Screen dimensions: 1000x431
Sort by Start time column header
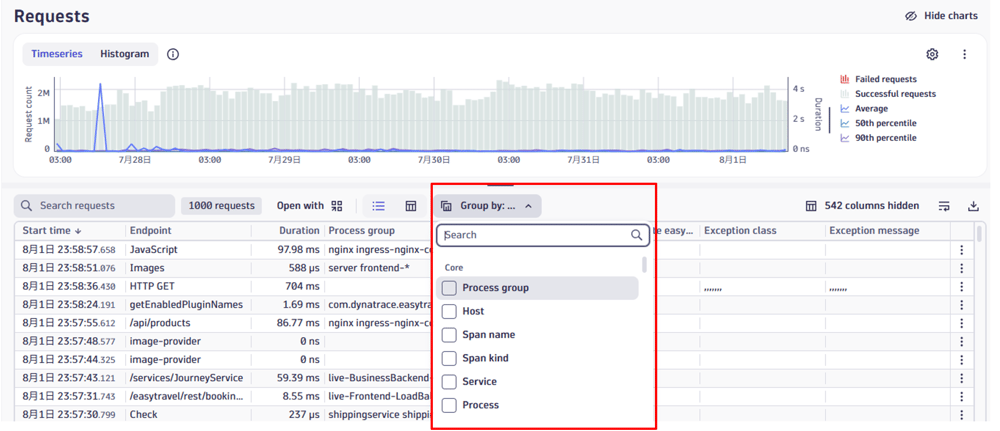(x=52, y=231)
